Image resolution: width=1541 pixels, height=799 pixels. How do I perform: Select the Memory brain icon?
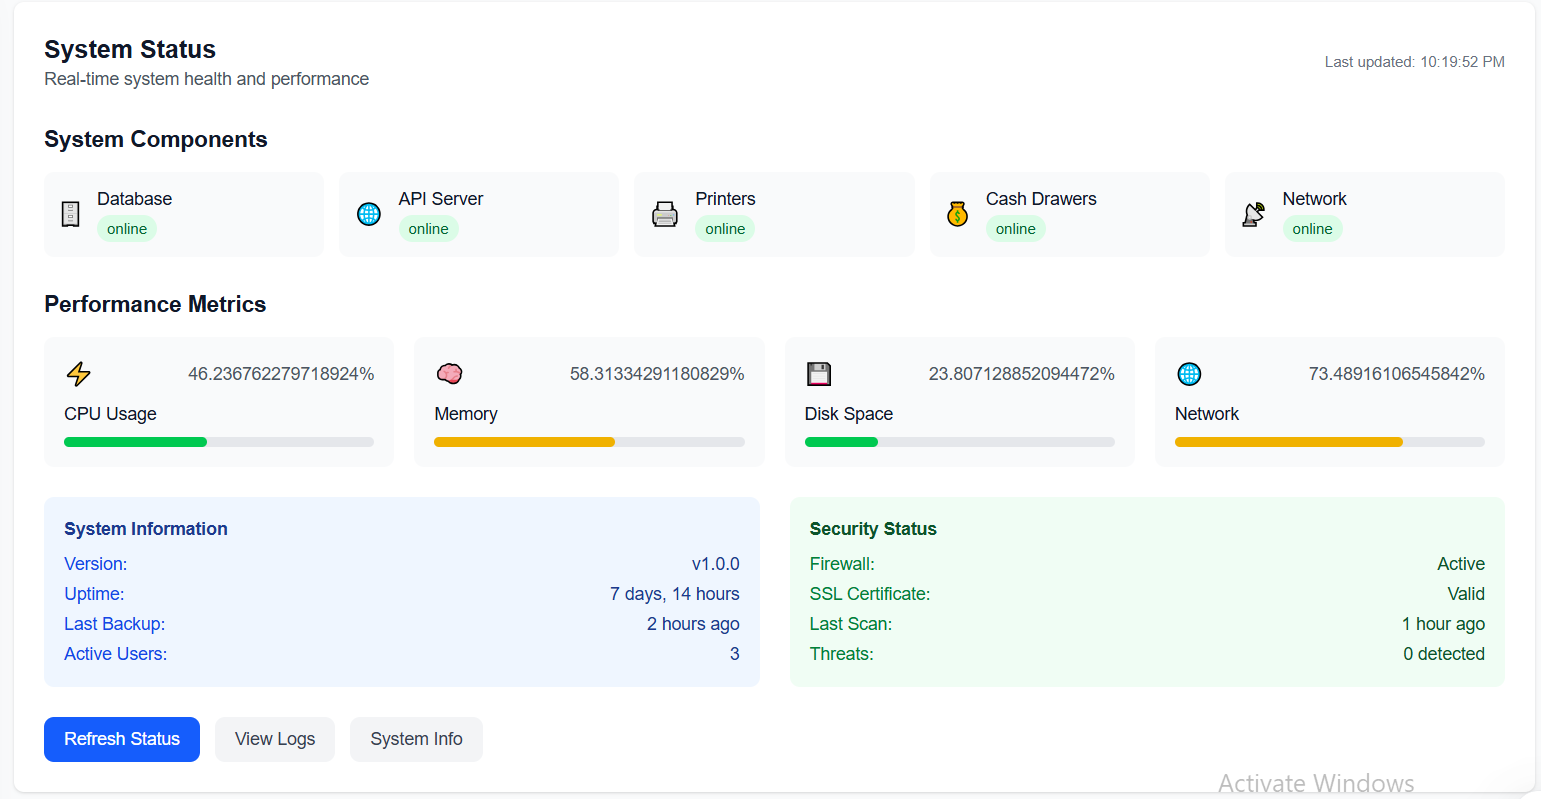coord(449,373)
